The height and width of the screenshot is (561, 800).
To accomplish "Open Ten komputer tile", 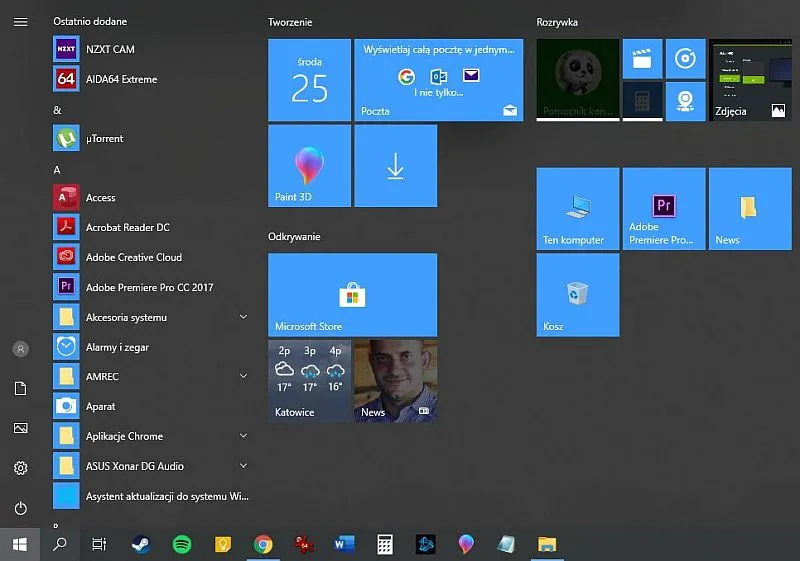I will click(x=578, y=209).
